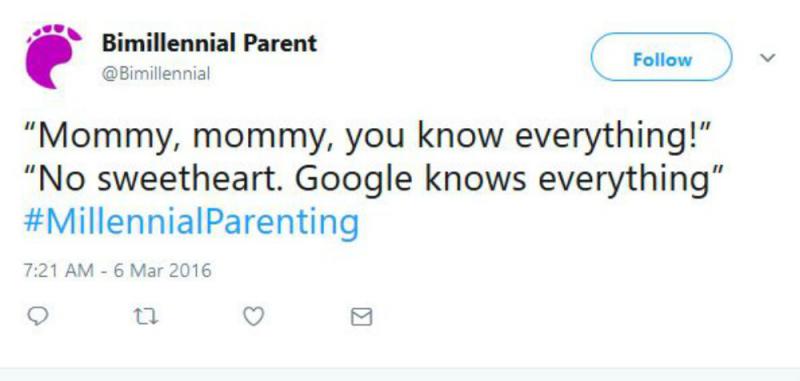Click the word "Google" in the tweet

point(353,182)
